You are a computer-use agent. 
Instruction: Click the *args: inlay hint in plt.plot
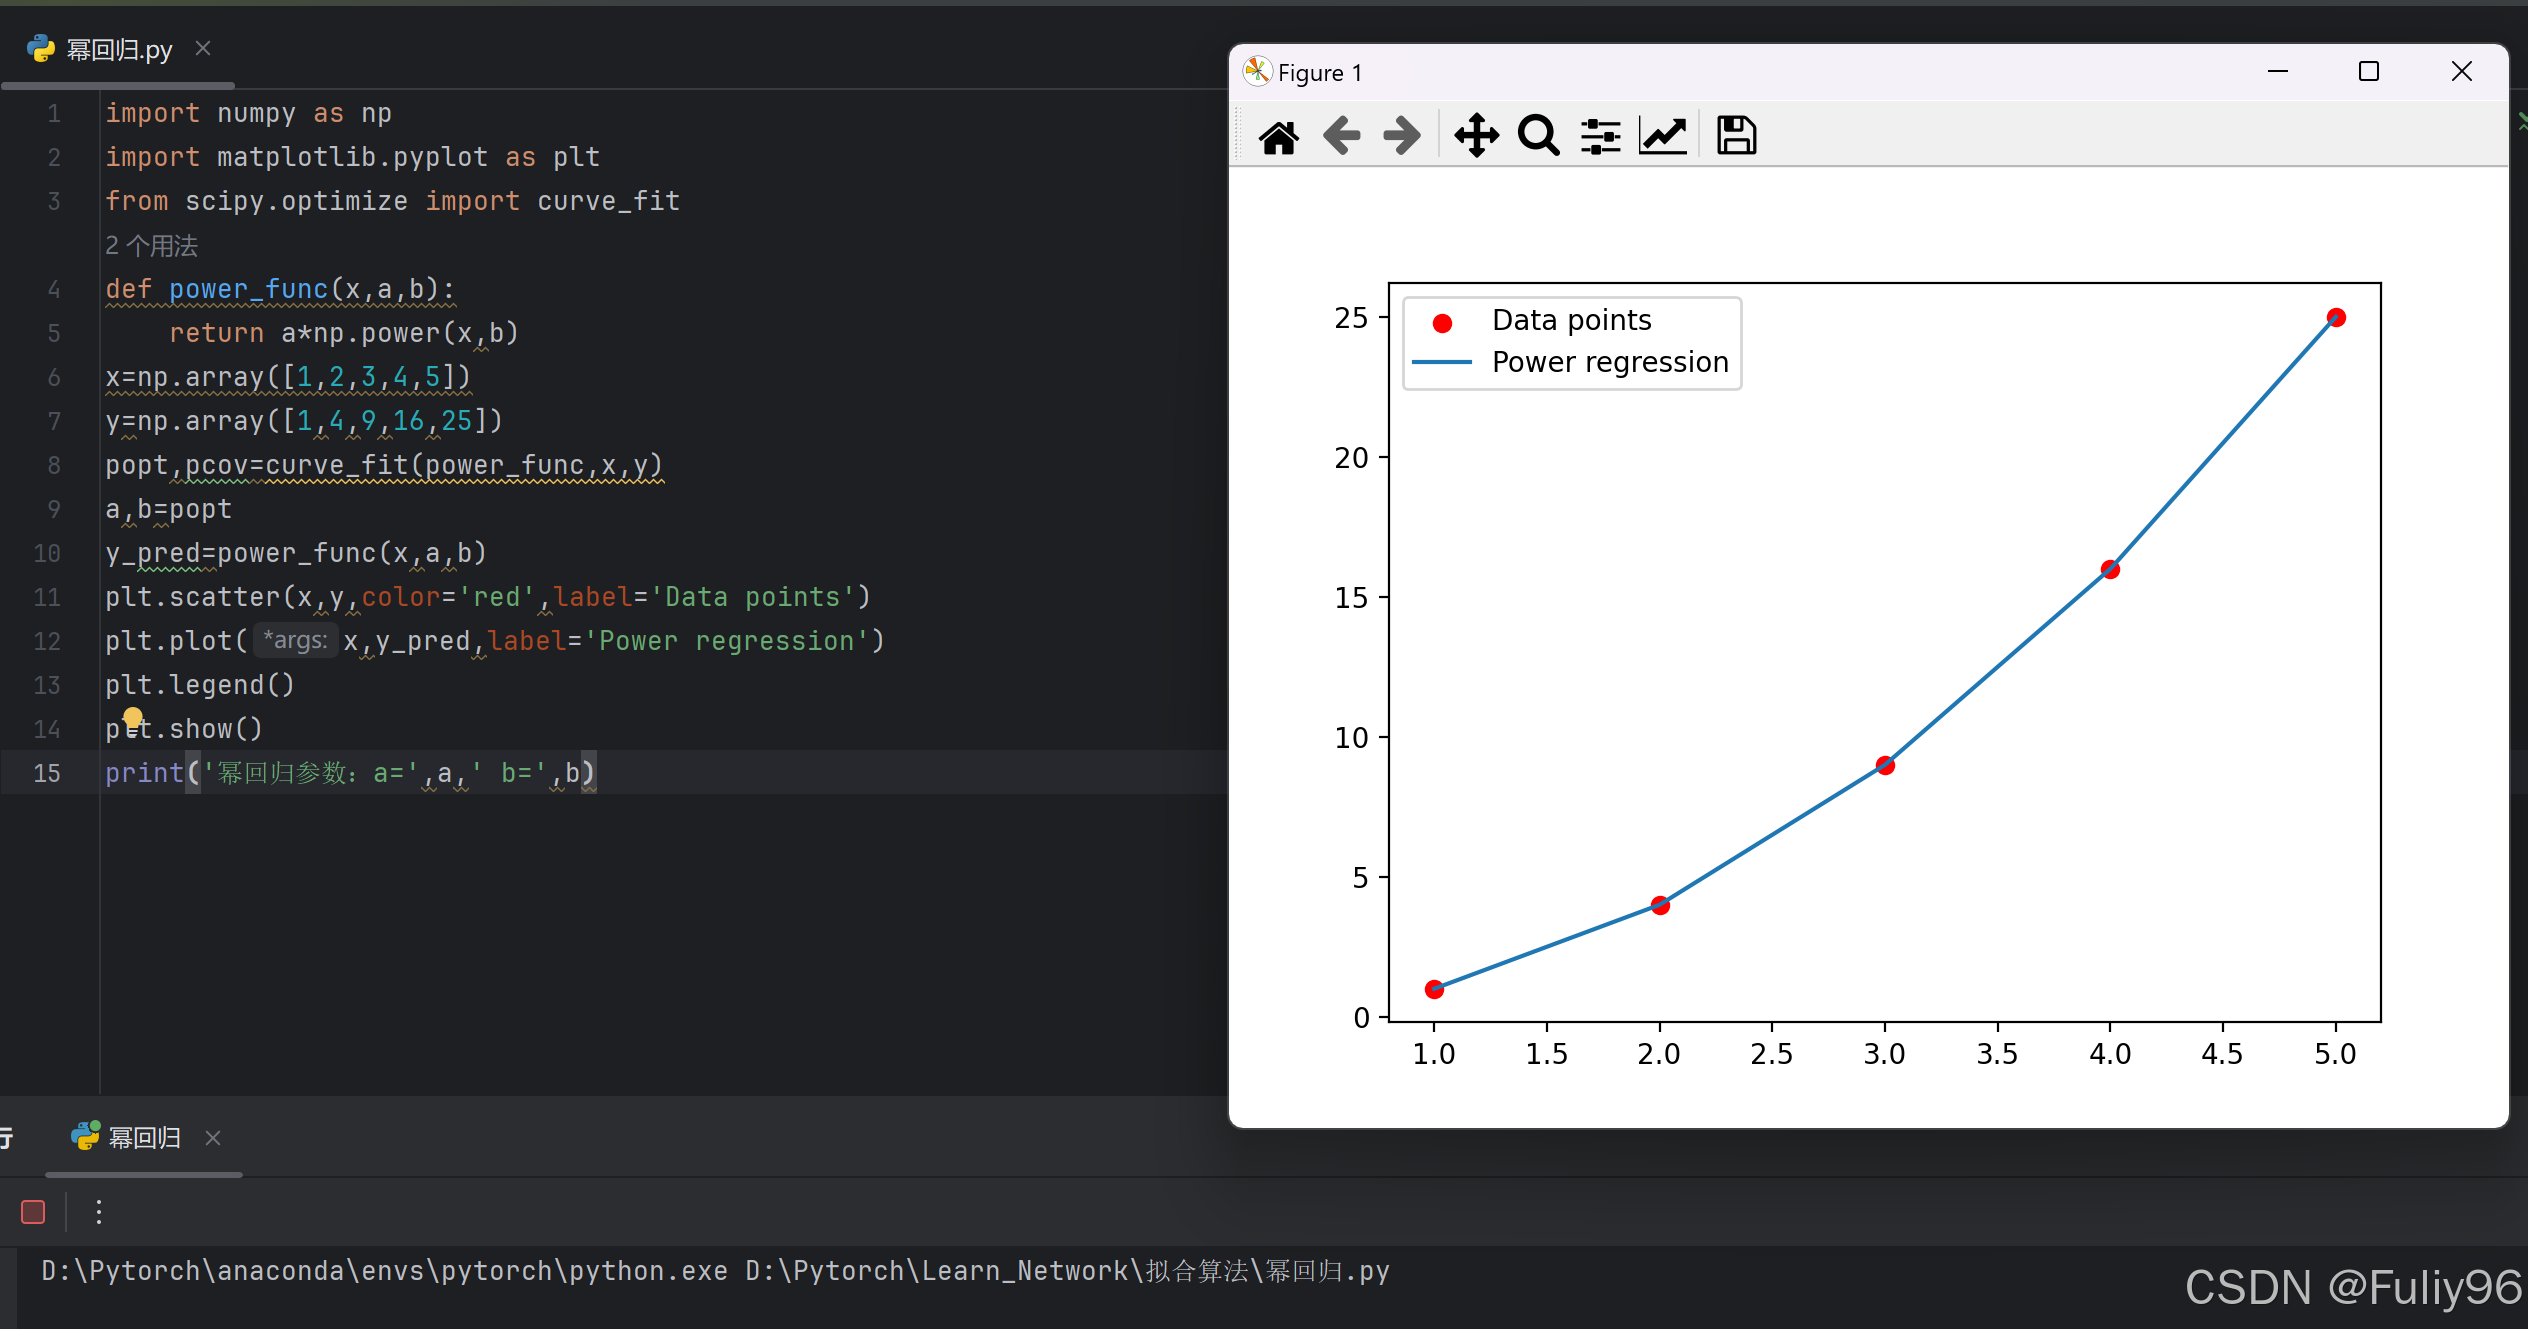[x=296, y=640]
